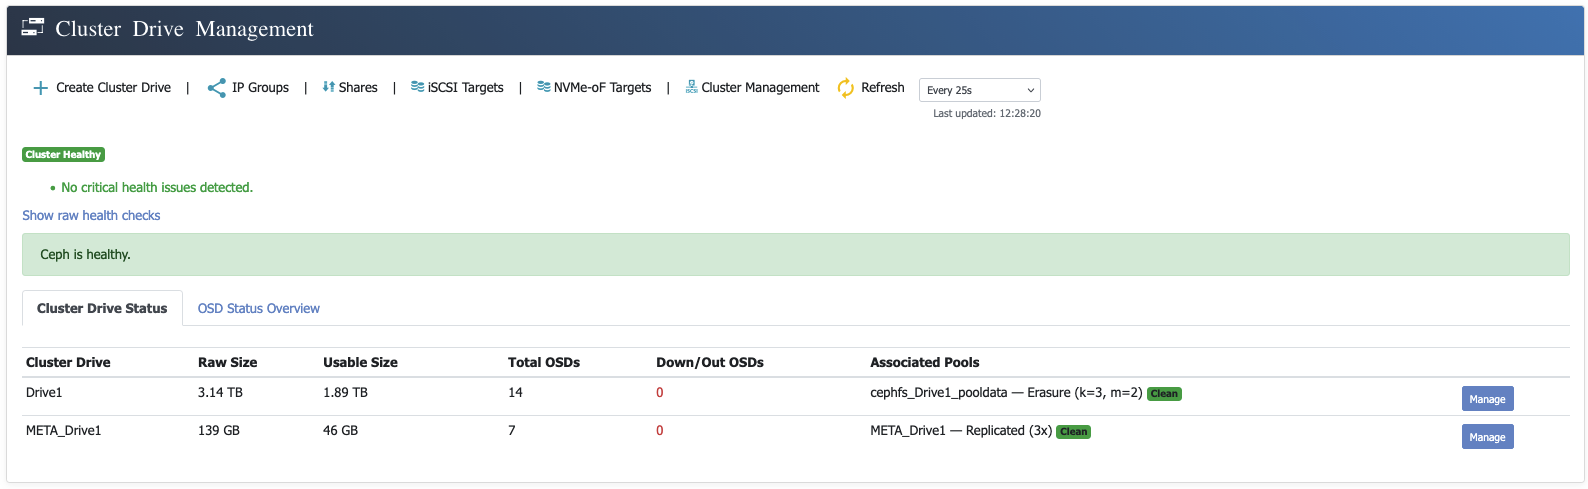Click the 1.89 TB usable size value
1588x489 pixels.
click(x=345, y=392)
